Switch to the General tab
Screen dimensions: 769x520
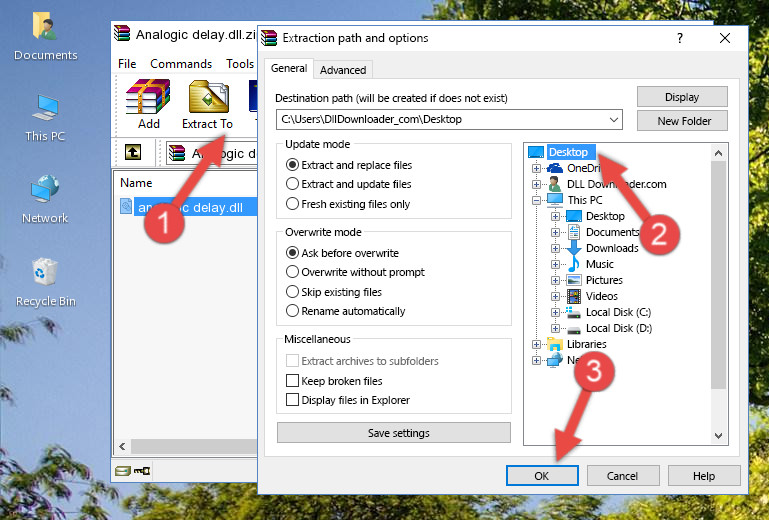click(x=289, y=68)
